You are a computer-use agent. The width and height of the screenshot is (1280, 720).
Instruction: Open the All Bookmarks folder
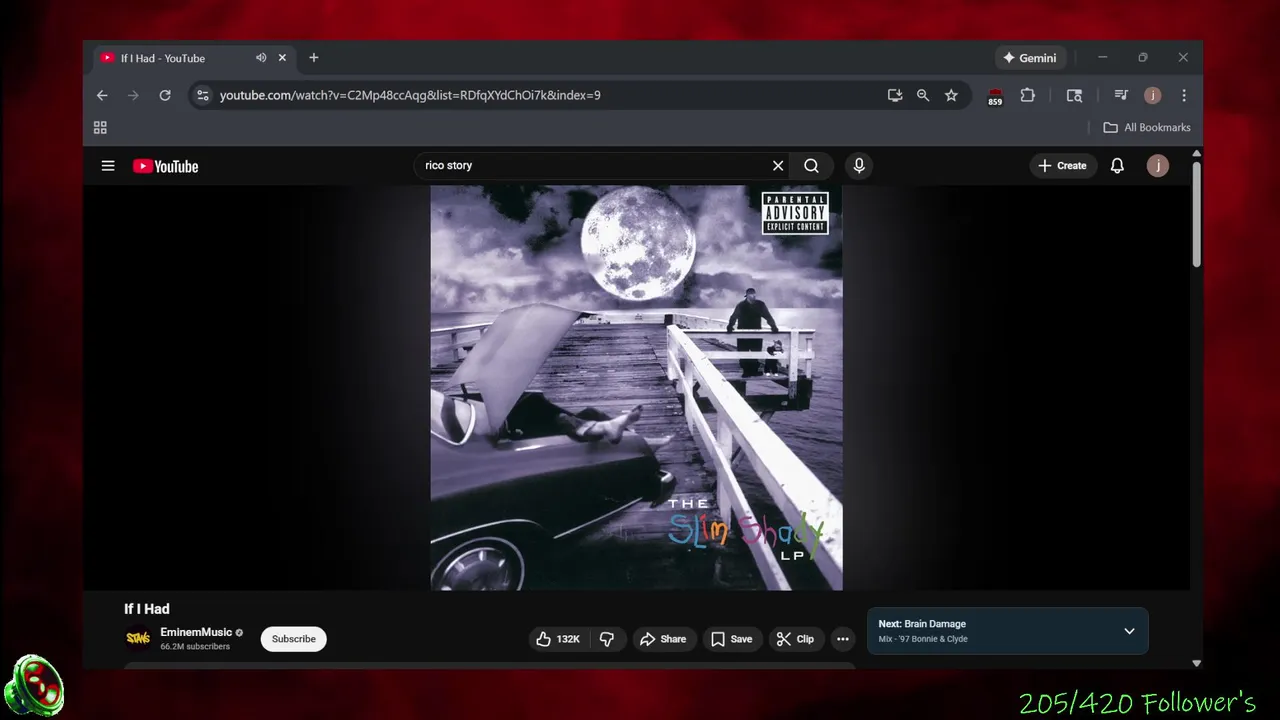coord(1147,128)
